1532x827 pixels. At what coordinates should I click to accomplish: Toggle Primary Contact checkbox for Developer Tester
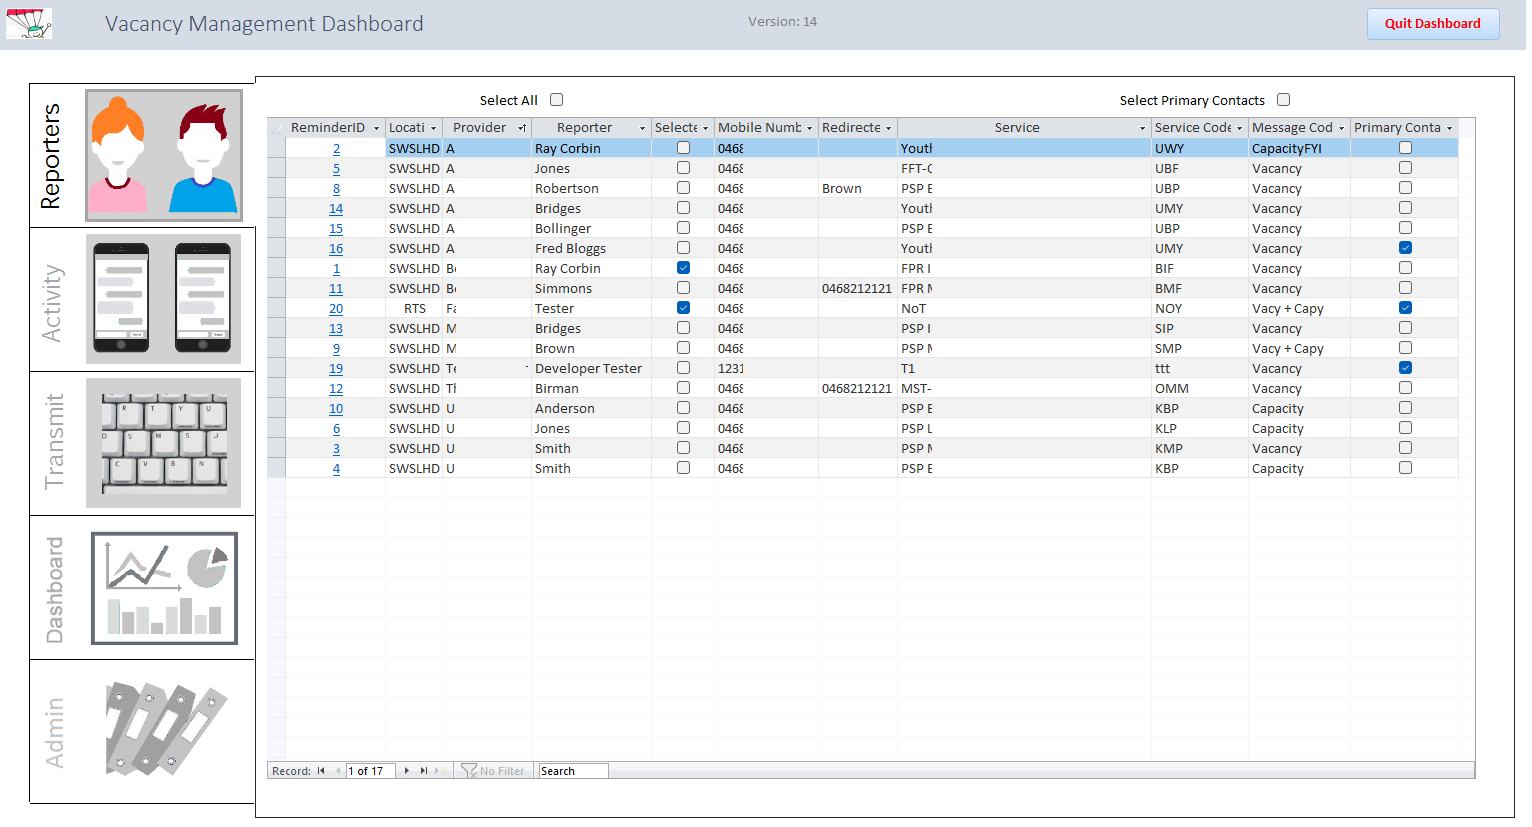pos(1406,368)
